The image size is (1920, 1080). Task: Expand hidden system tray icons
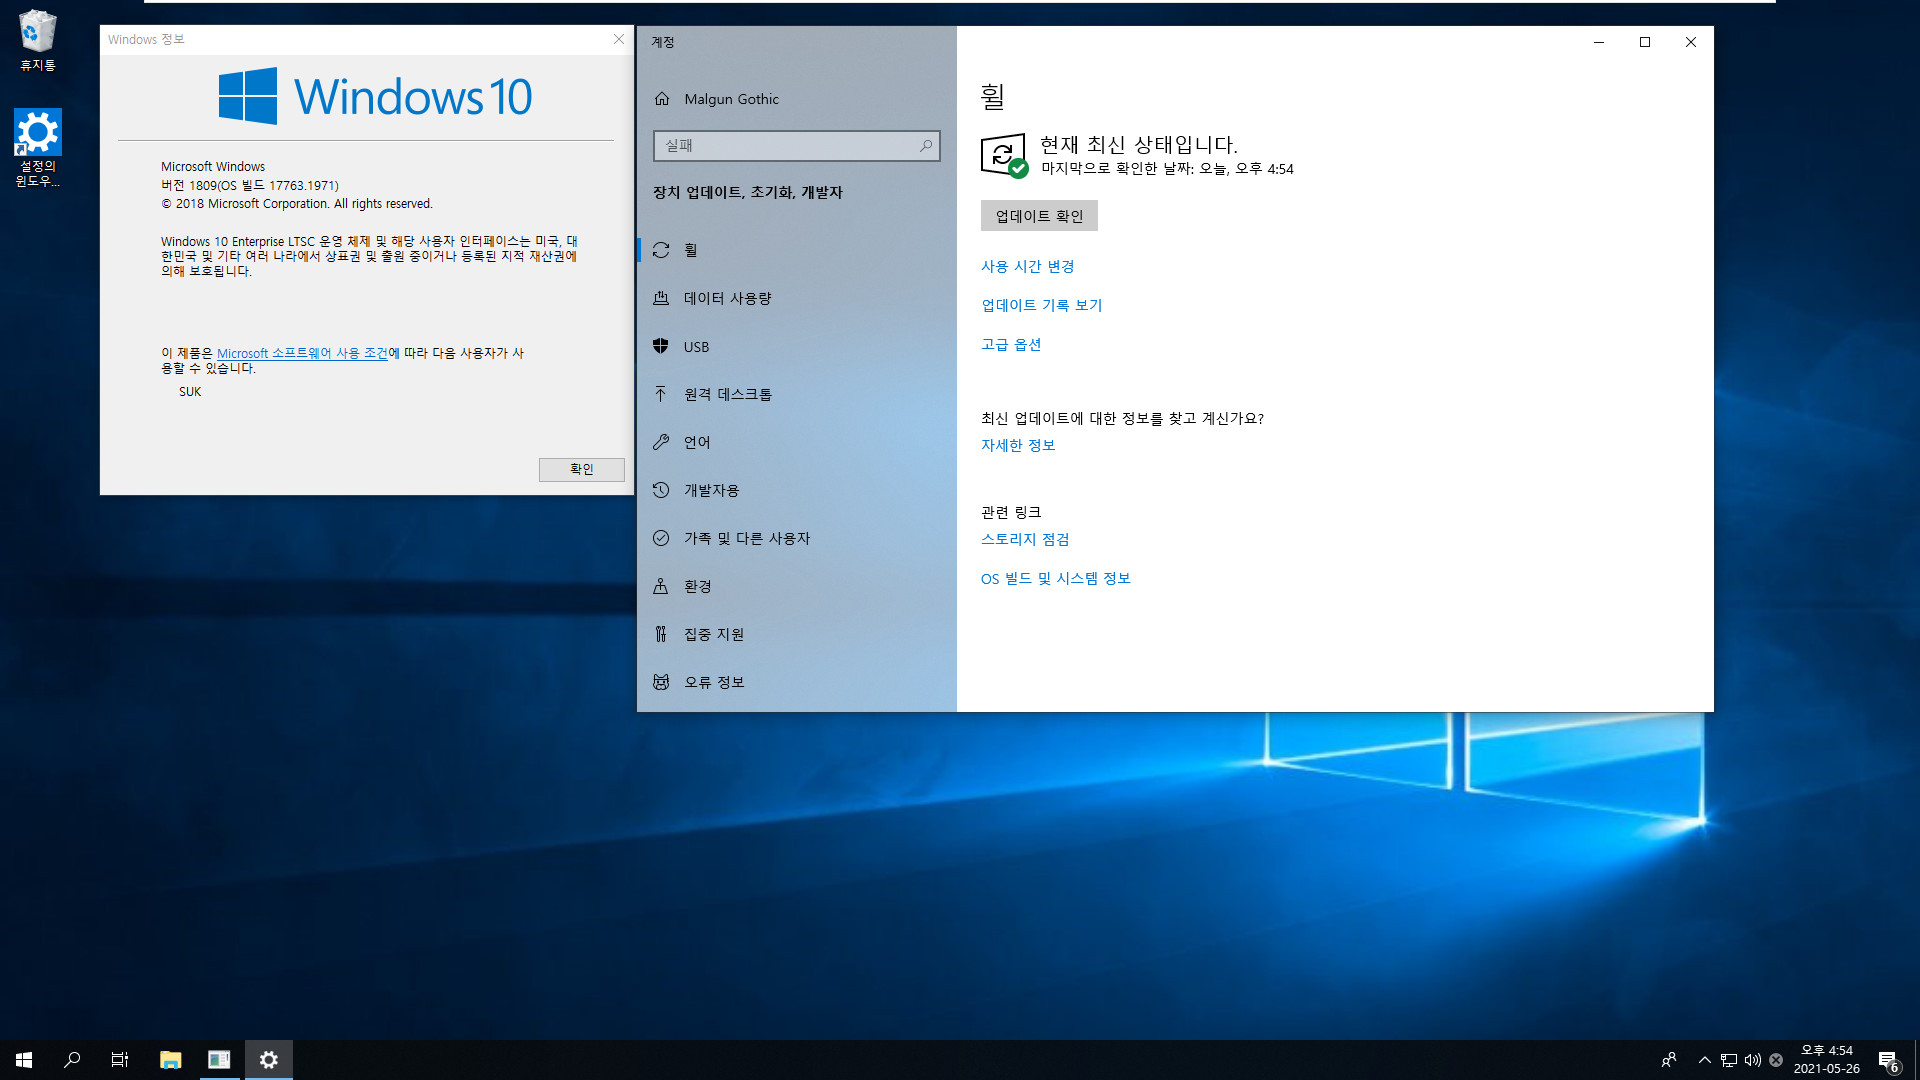pos(1704,1060)
